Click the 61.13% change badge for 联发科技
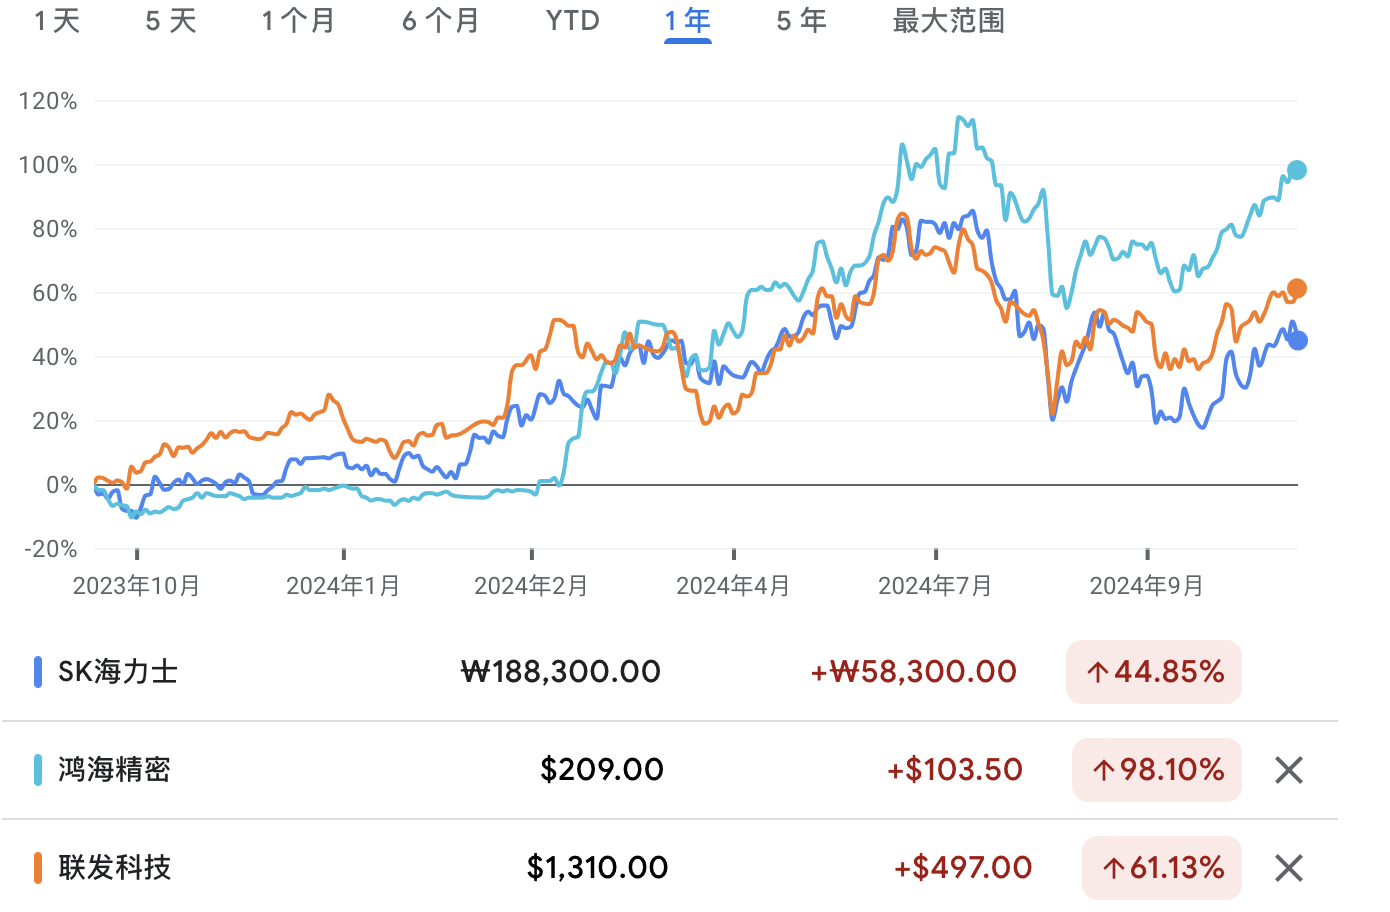The image size is (1390, 912). [1162, 868]
